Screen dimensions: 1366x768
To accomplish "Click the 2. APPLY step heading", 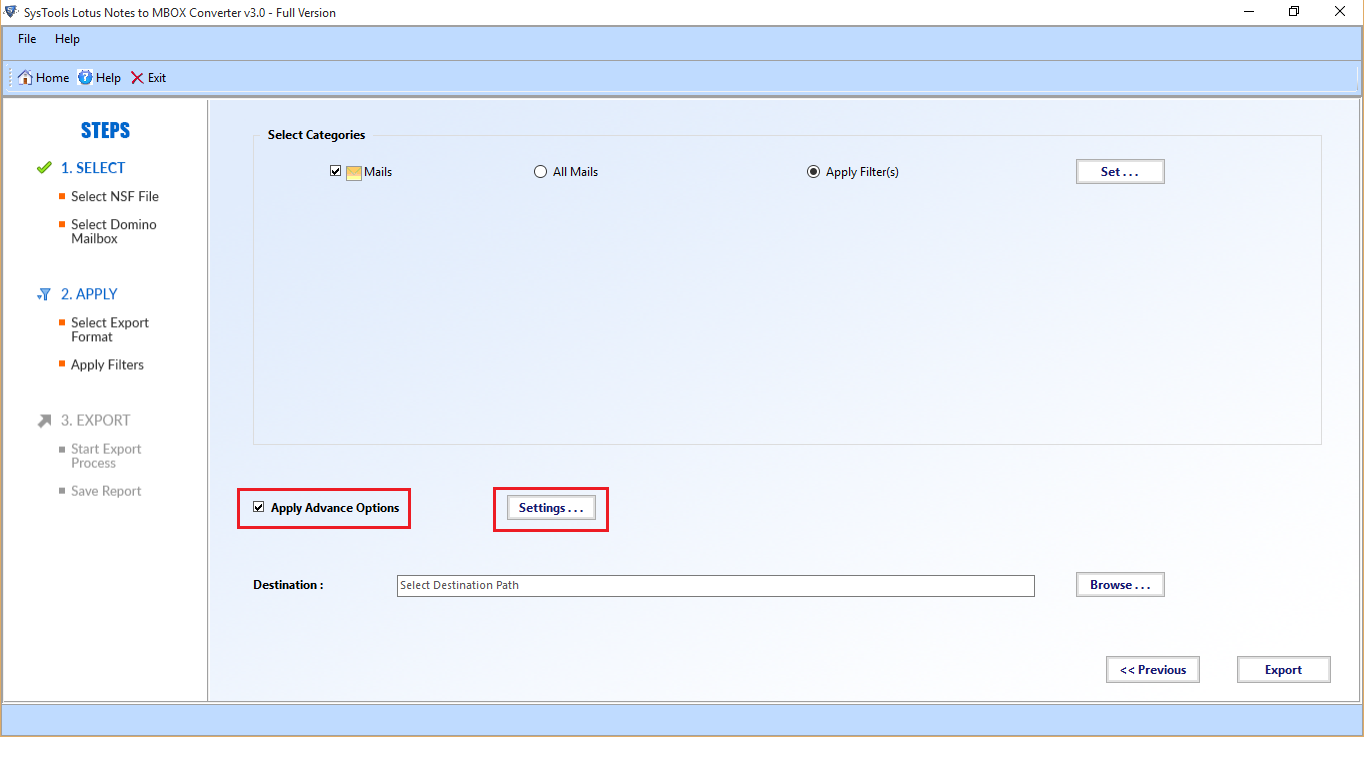I will pyautogui.click(x=89, y=294).
